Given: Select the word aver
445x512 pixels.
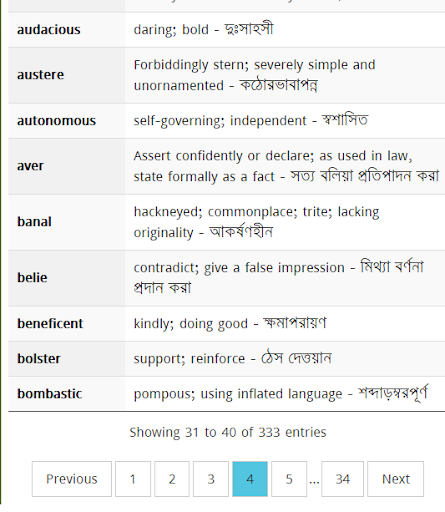Looking at the screenshot, I should [x=30, y=166].
